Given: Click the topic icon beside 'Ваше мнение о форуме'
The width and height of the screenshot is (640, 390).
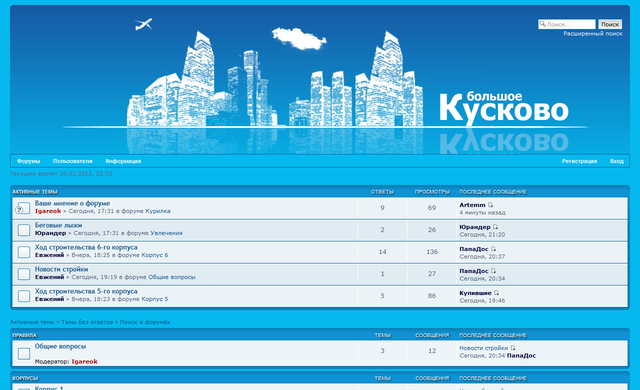Looking at the screenshot, I should pos(23,208).
